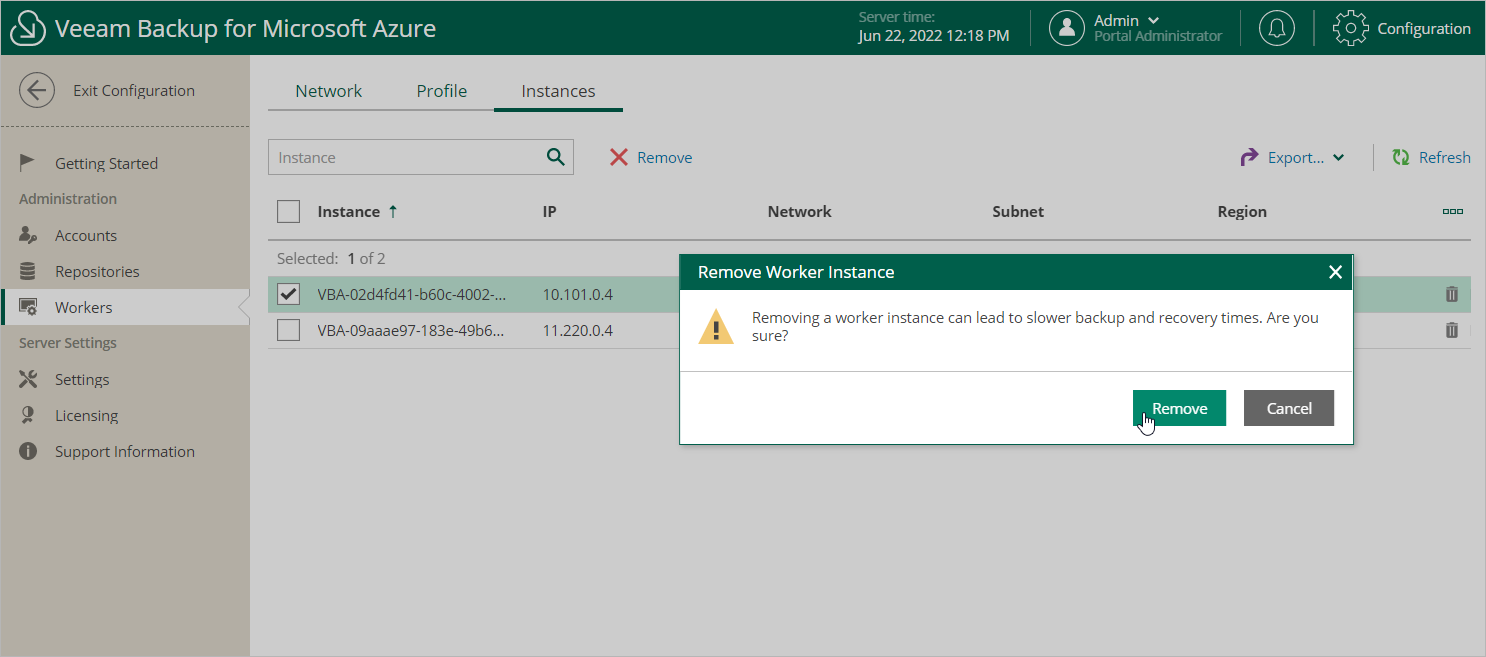Click the Repositories database icon

tap(28, 271)
